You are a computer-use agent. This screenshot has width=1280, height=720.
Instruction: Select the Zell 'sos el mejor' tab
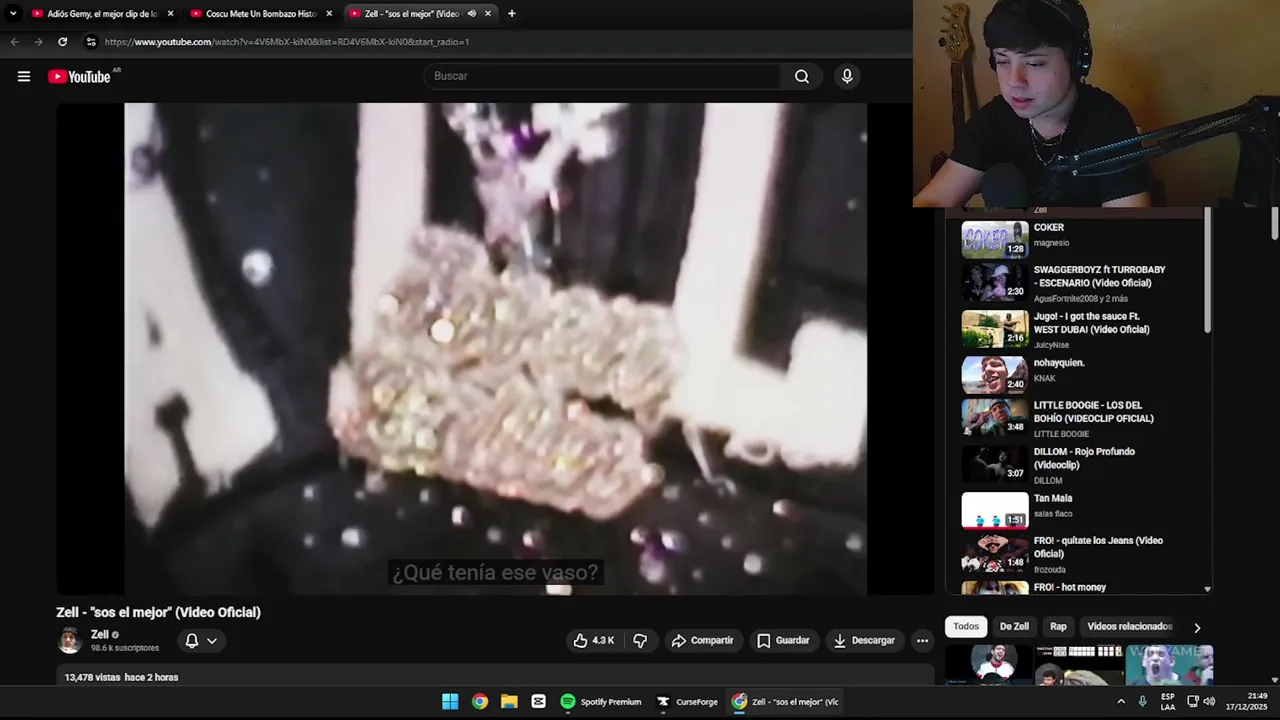411,14
